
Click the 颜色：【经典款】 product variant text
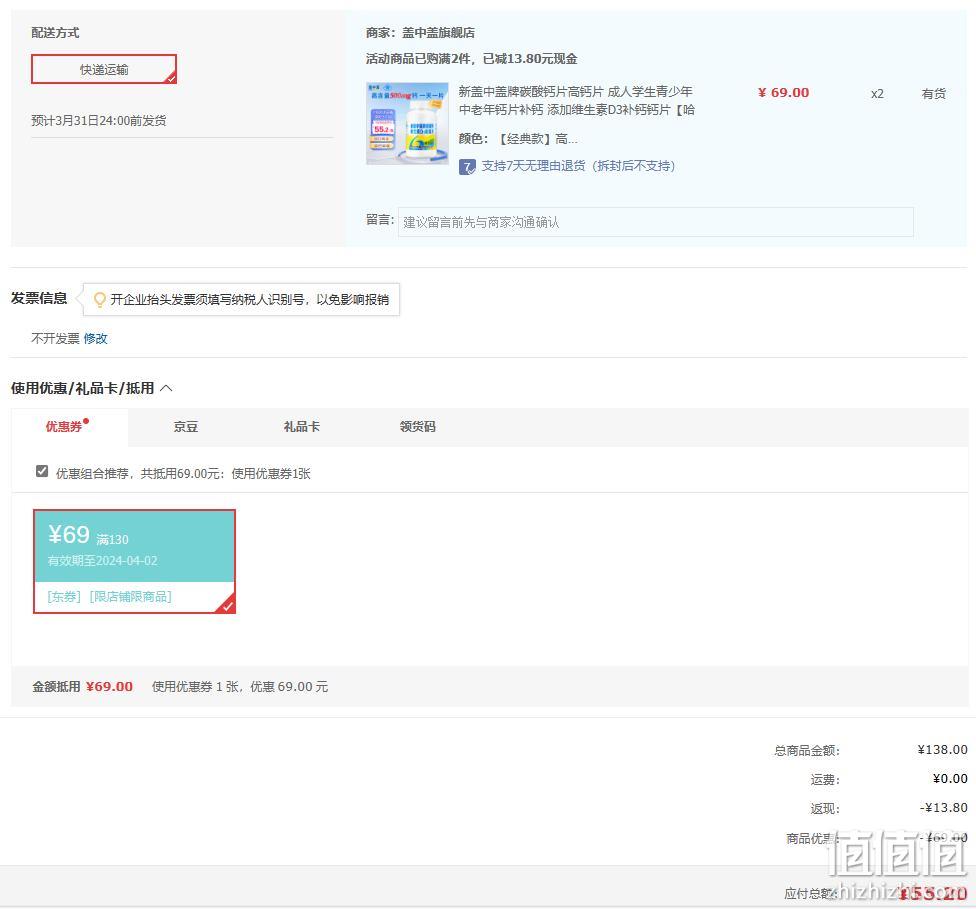tap(518, 139)
